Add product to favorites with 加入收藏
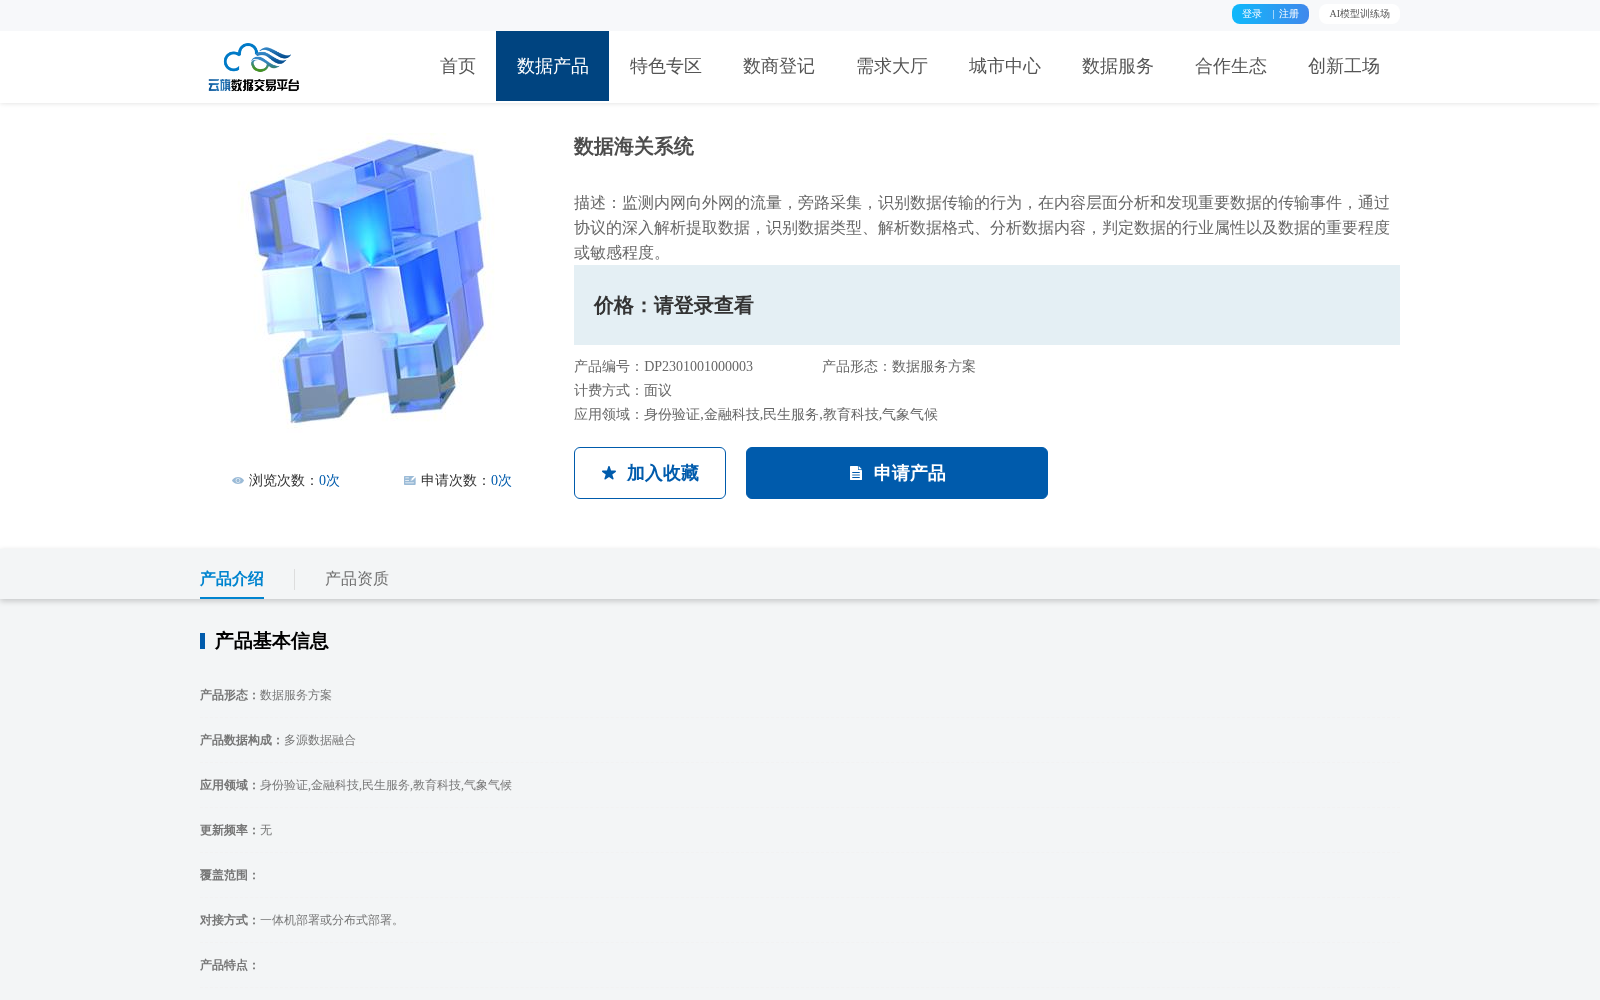This screenshot has width=1600, height=1000. [x=650, y=473]
